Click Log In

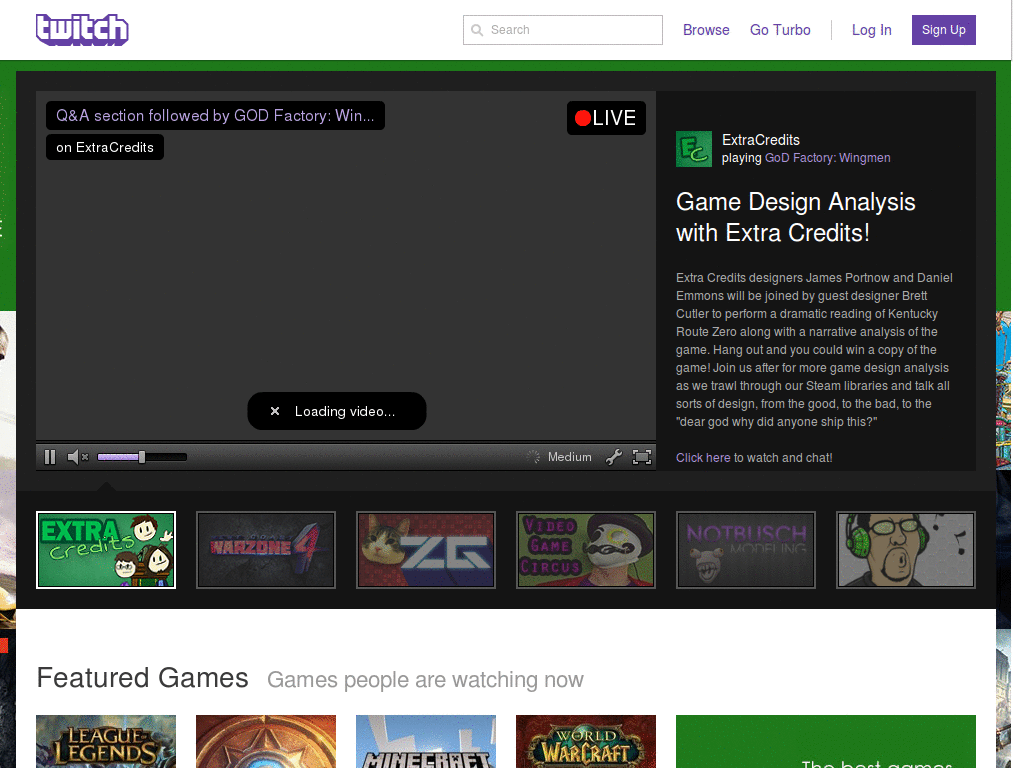click(871, 30)
